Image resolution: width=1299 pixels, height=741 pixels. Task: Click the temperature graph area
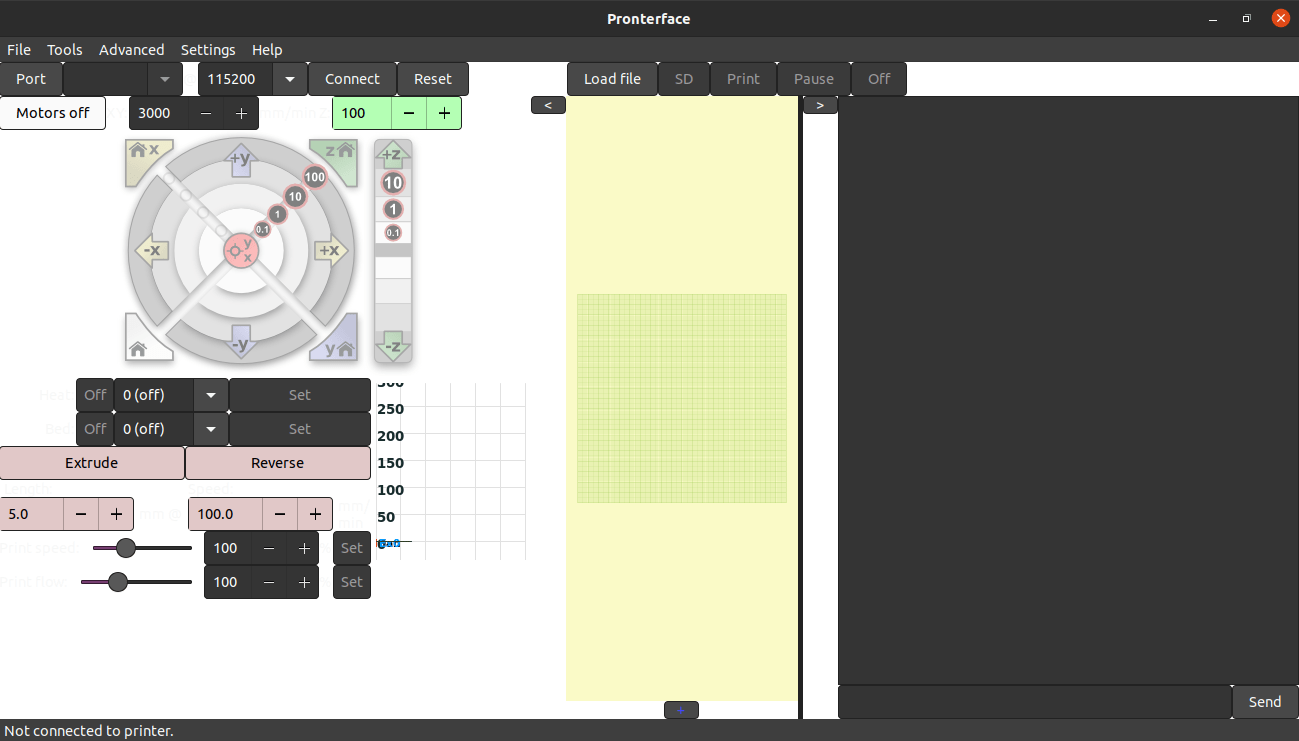point(451,470)
